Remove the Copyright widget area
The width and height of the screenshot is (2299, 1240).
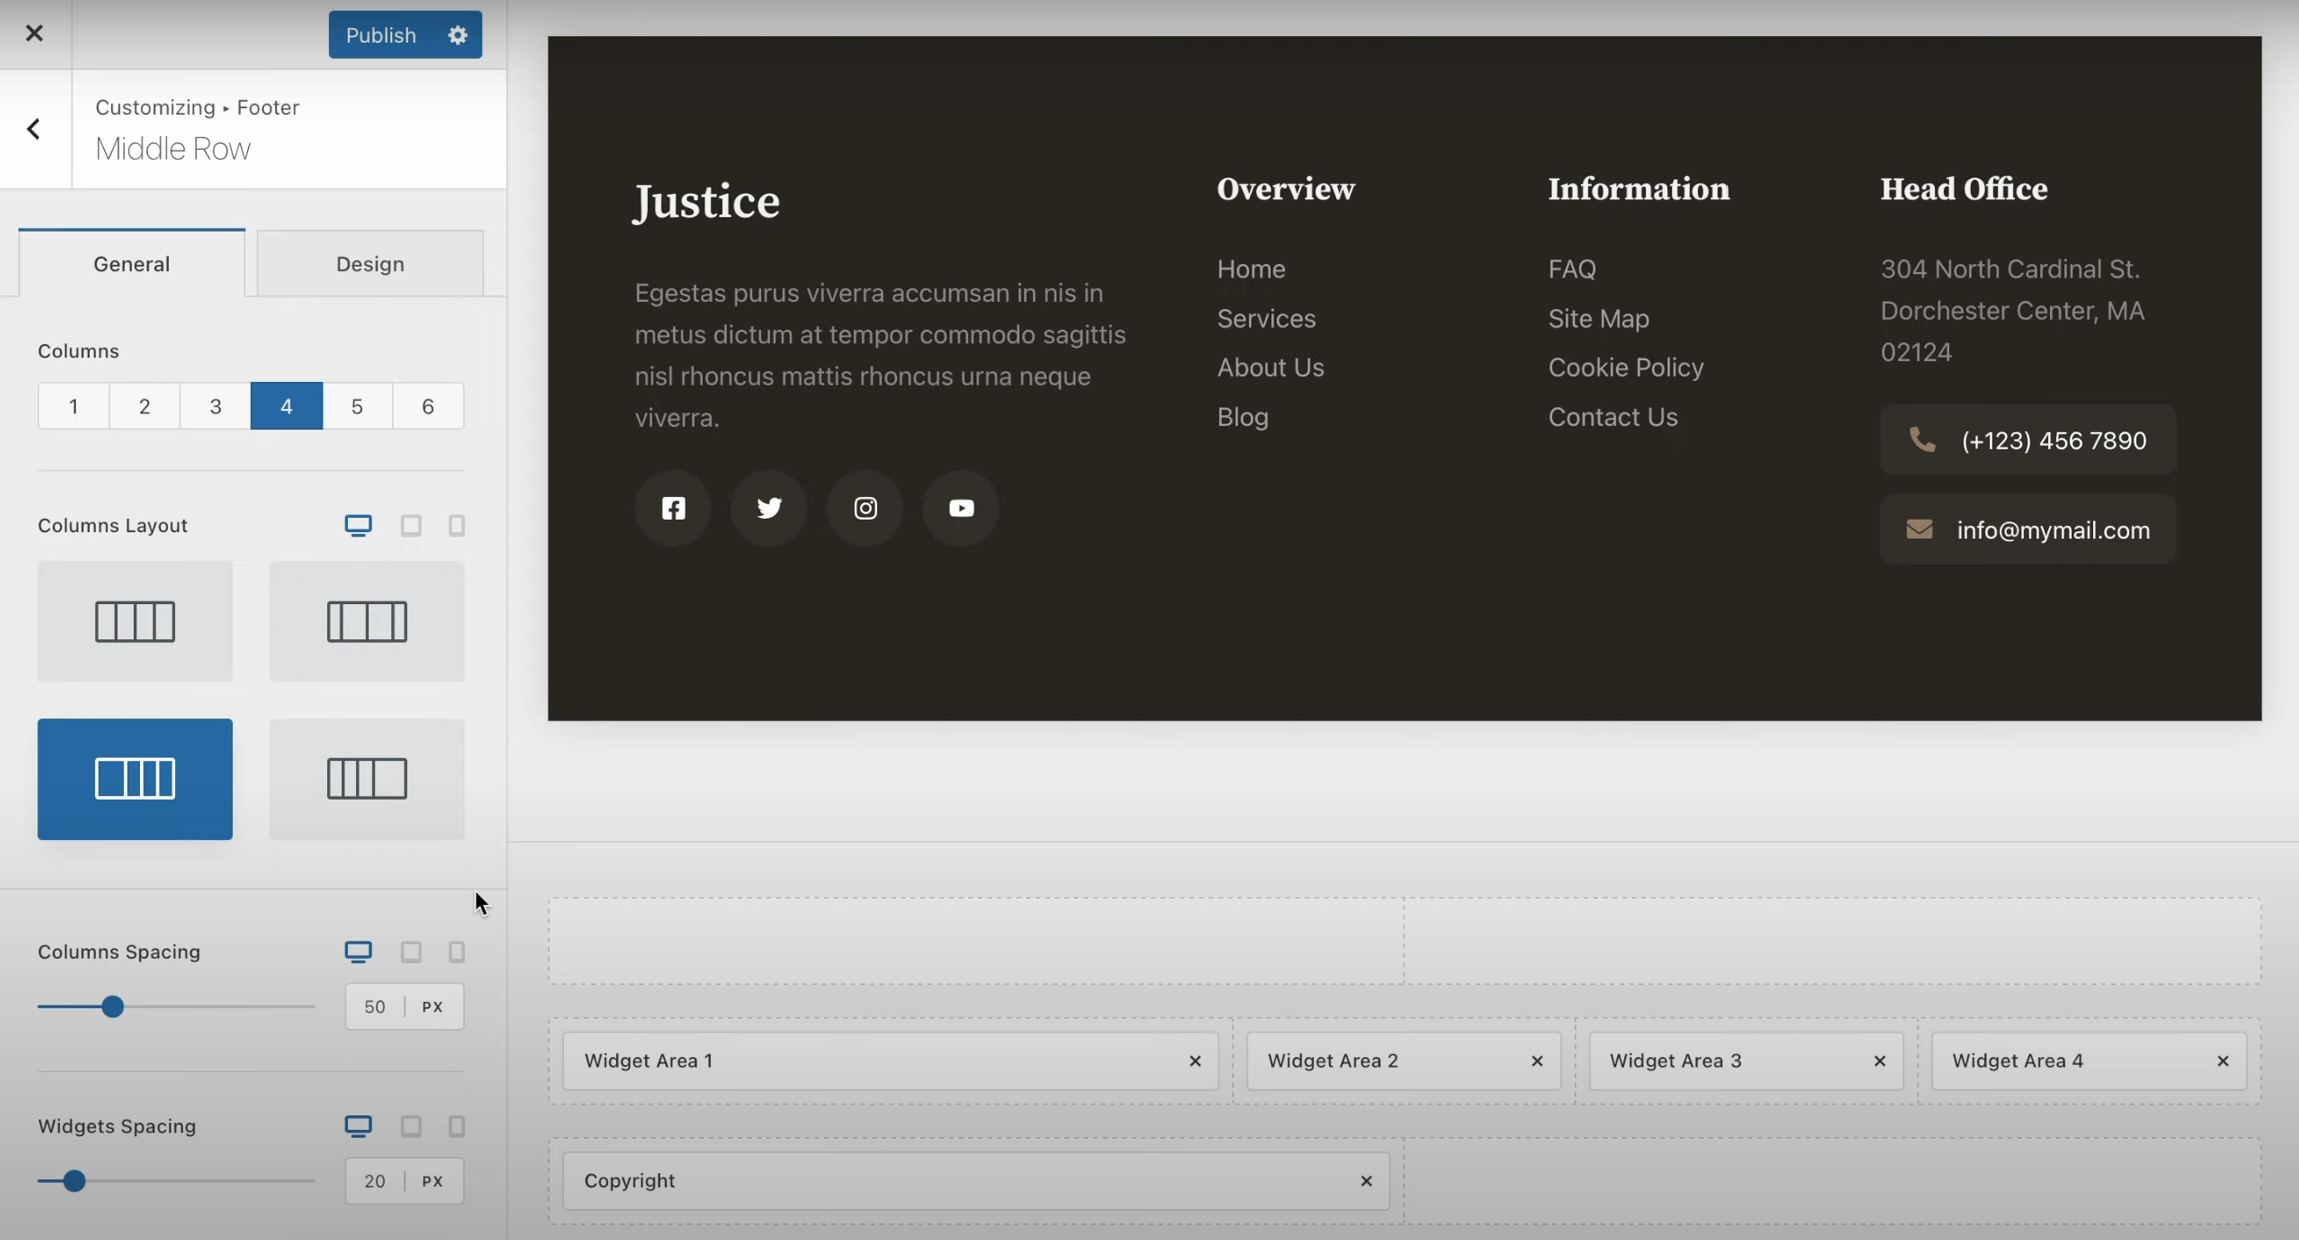tap(1364, 1180)
